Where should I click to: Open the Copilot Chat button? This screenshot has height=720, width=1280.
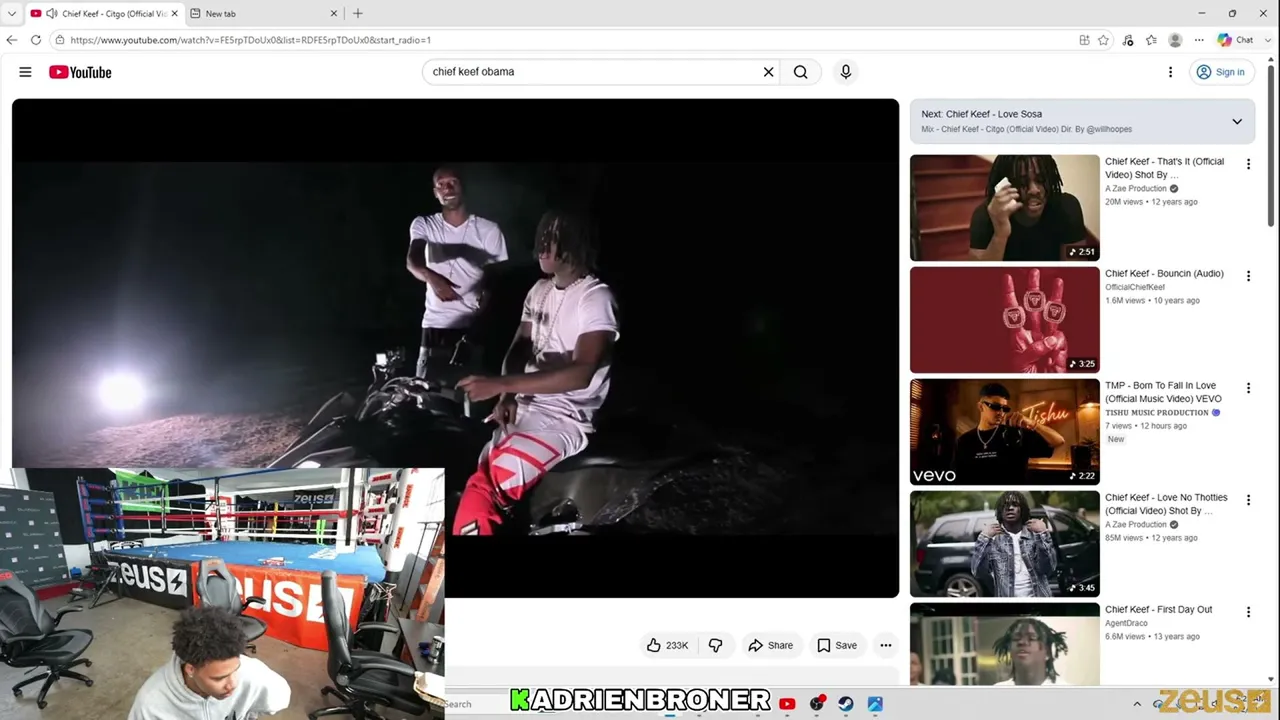point(1235,40)
